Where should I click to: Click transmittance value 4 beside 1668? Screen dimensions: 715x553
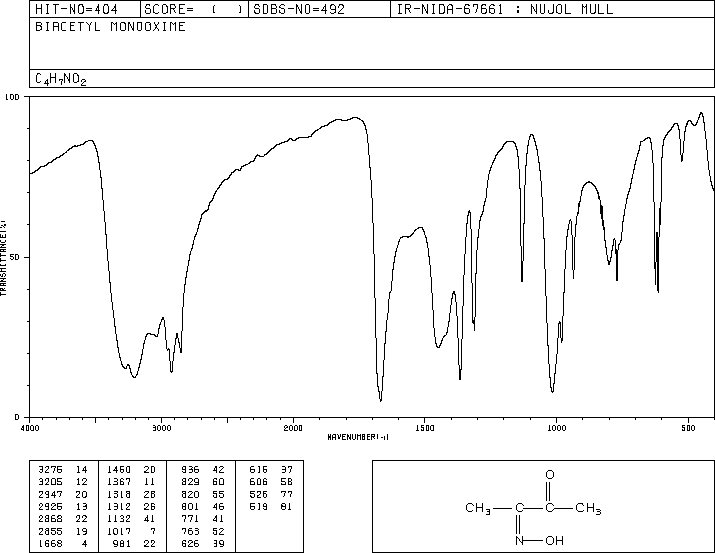click(x=84, y=543)
